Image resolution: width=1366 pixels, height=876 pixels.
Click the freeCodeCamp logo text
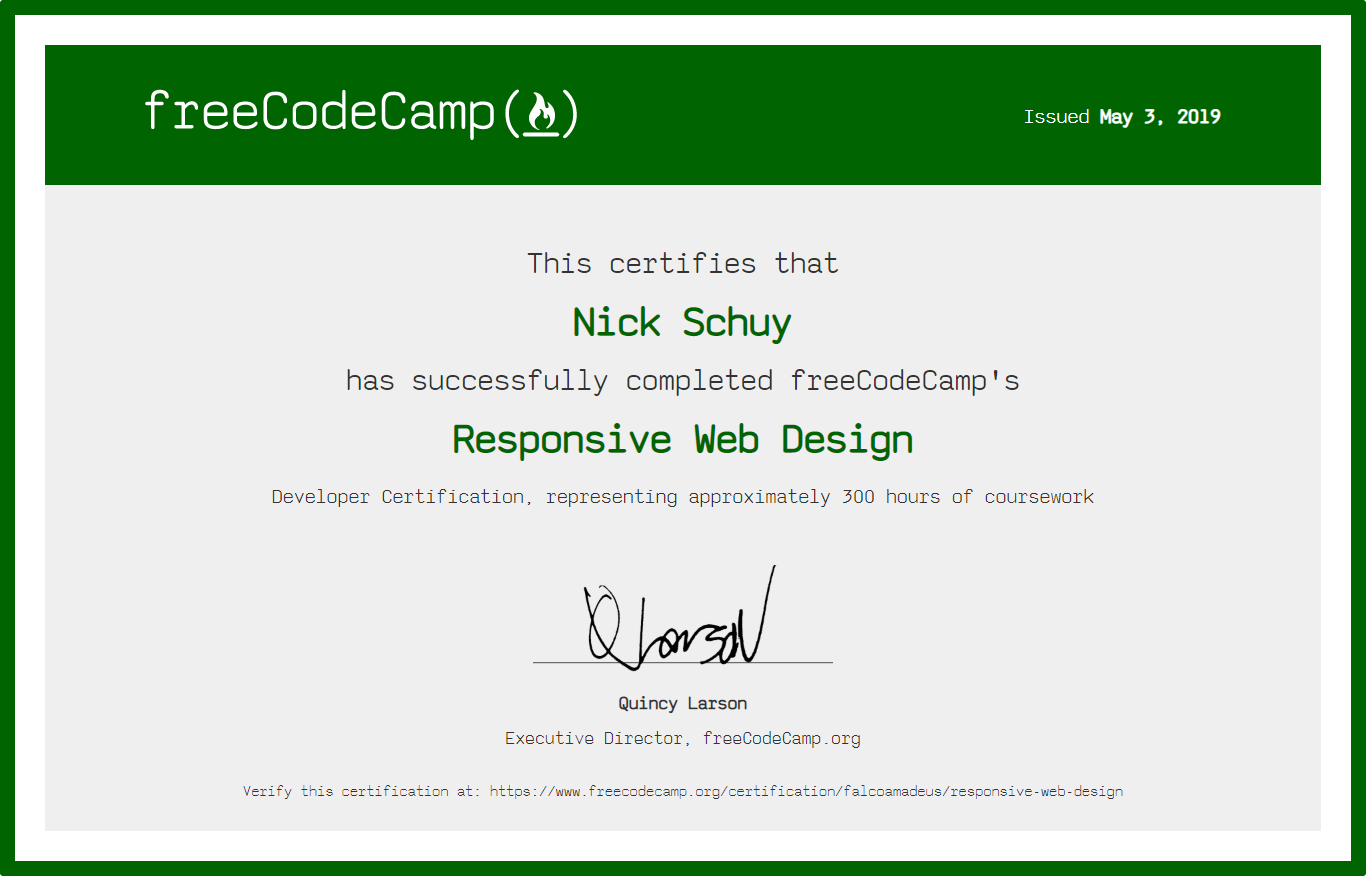pos(361,113)
